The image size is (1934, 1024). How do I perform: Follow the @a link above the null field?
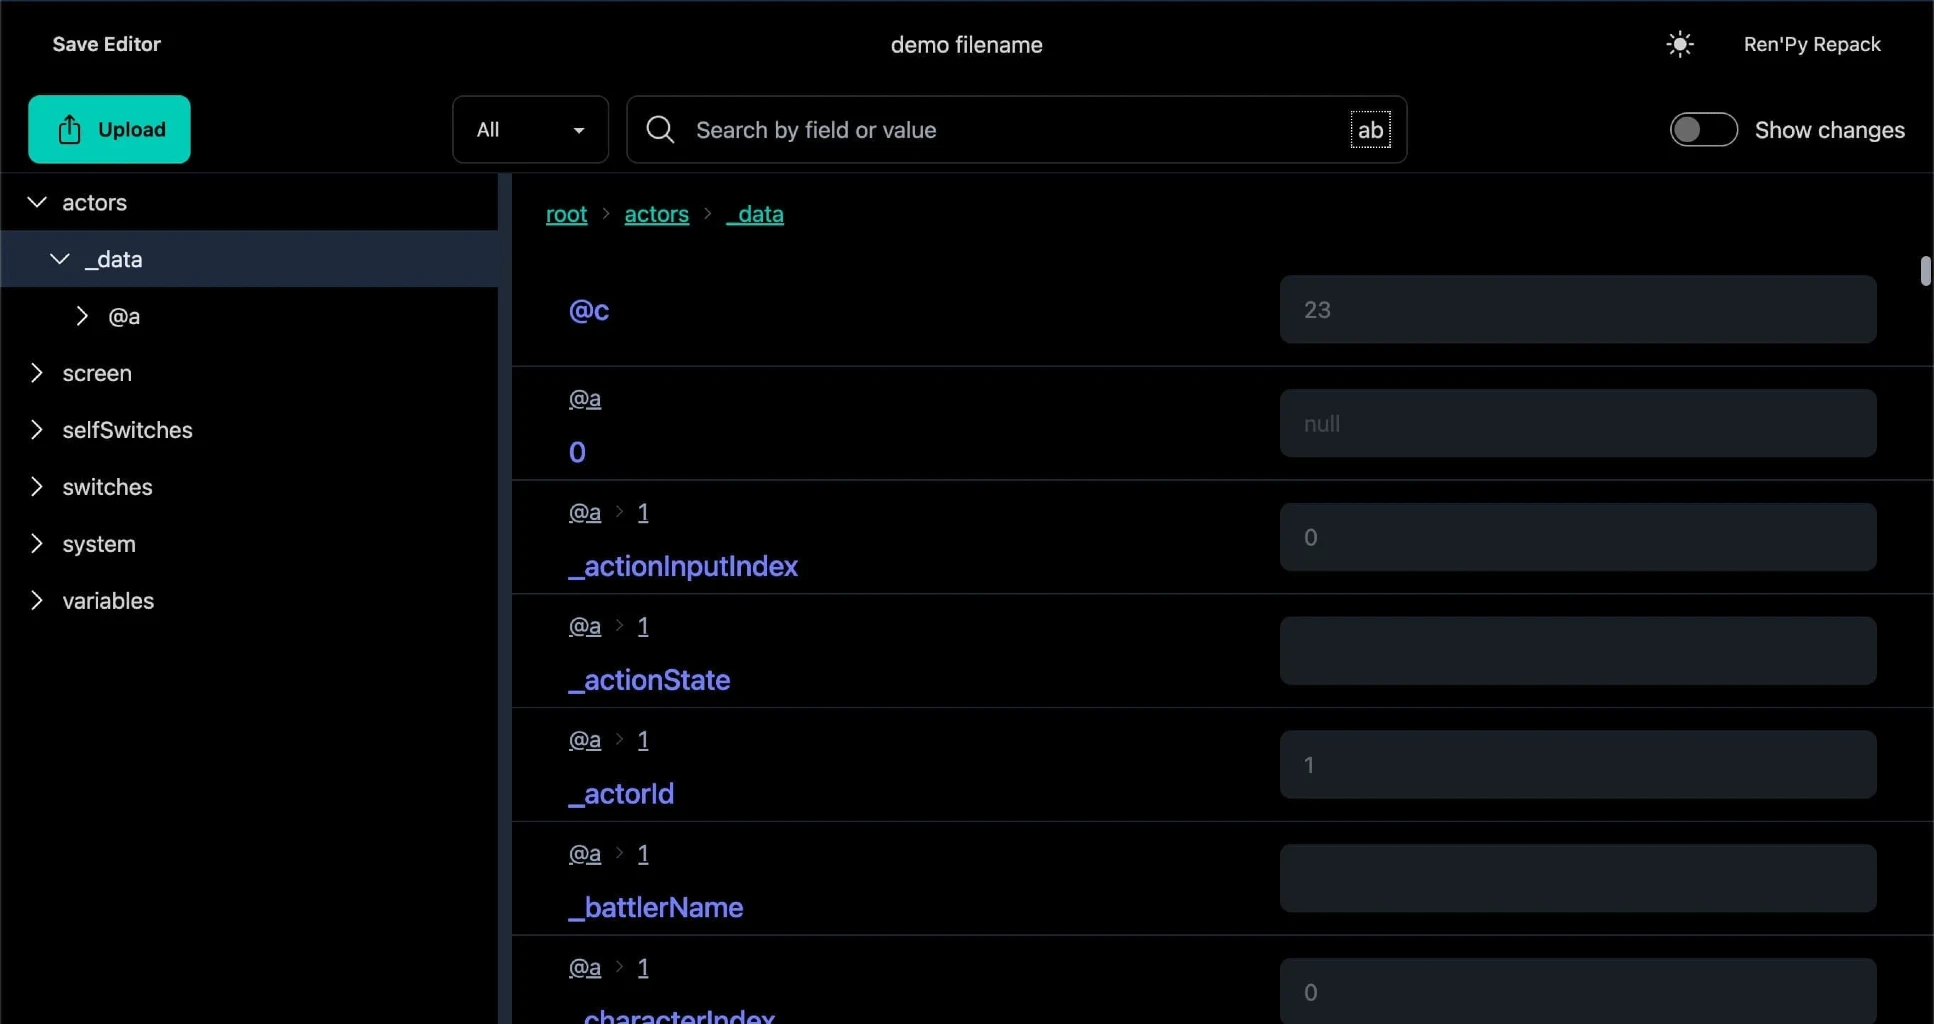coord(586,397)
